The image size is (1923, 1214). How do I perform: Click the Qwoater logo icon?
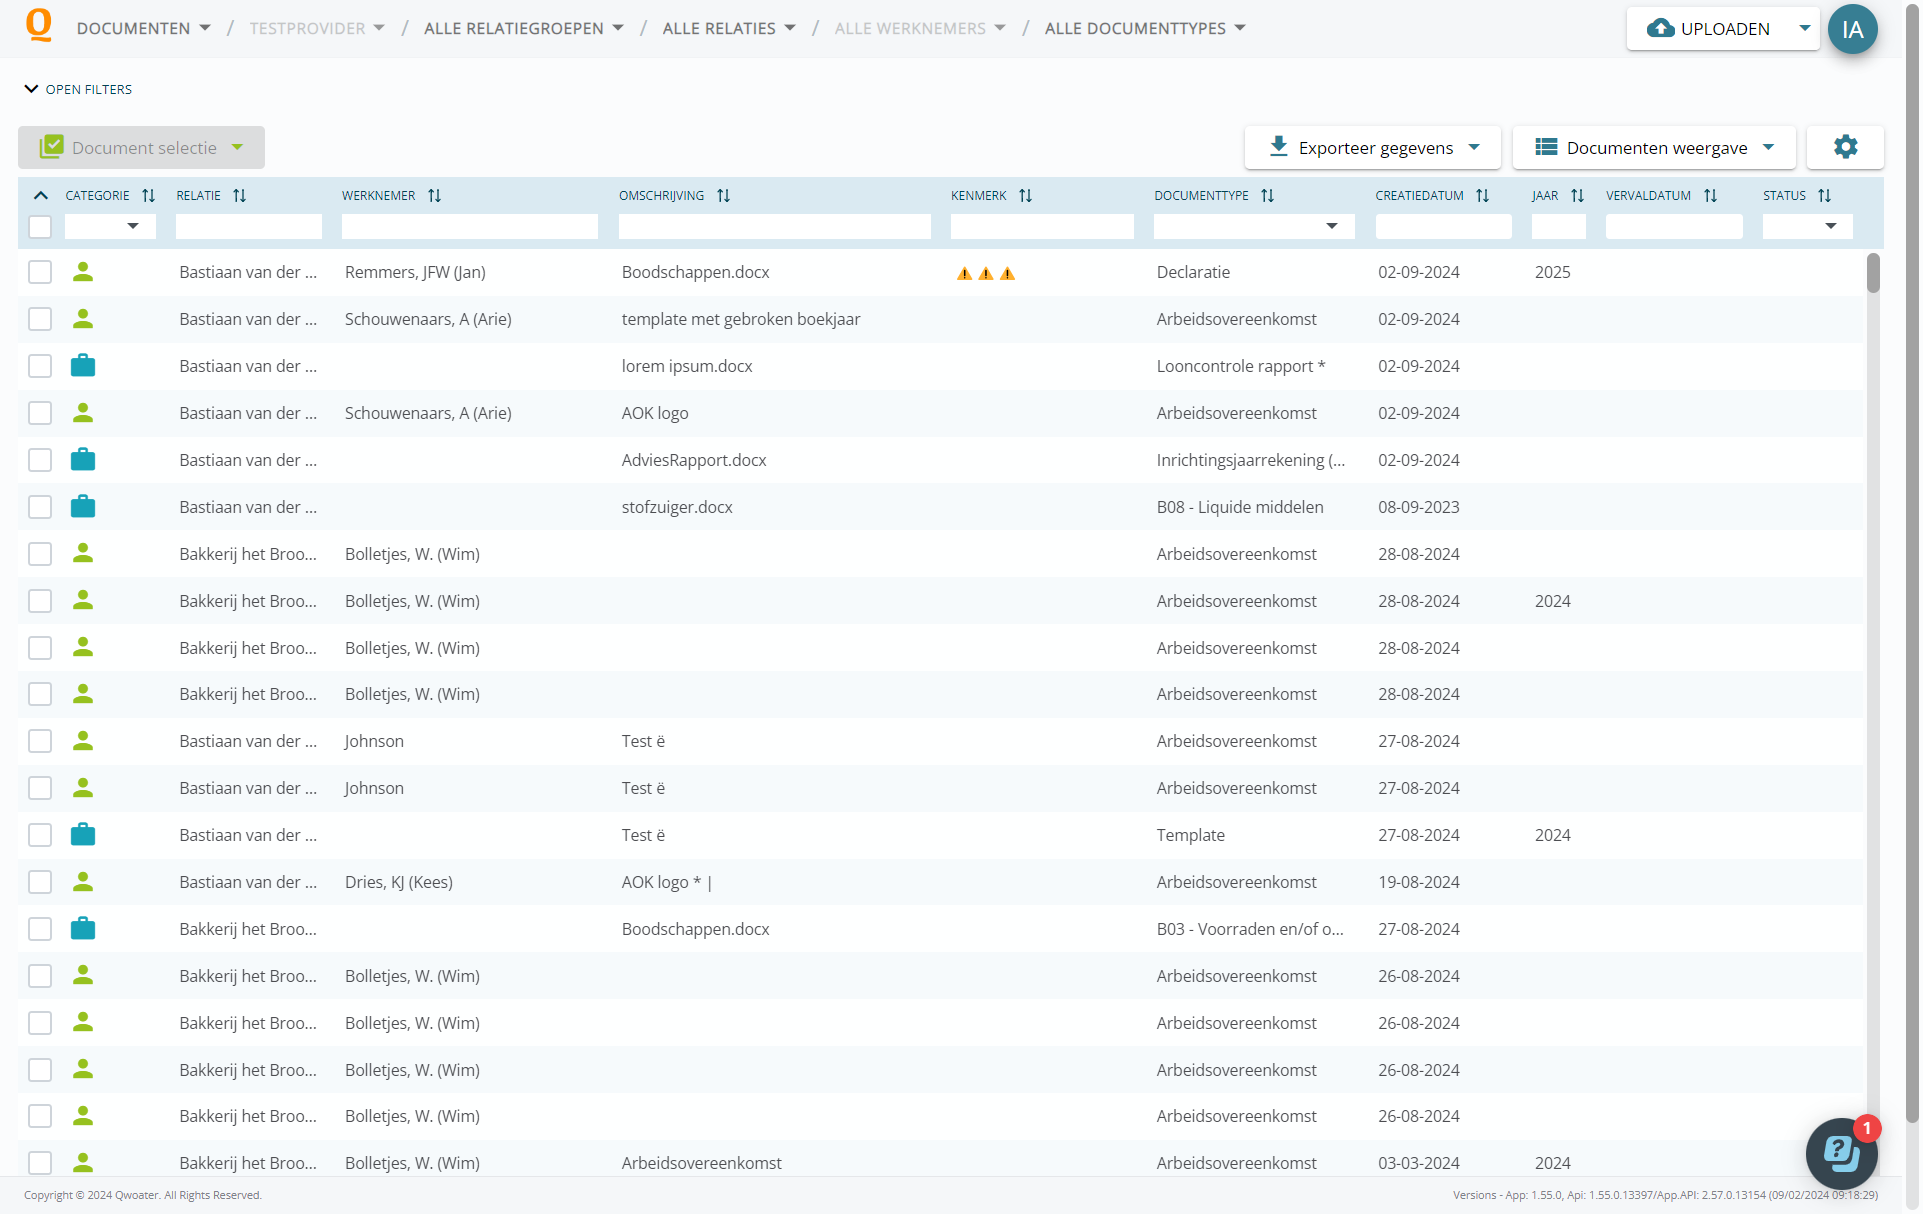38,25
